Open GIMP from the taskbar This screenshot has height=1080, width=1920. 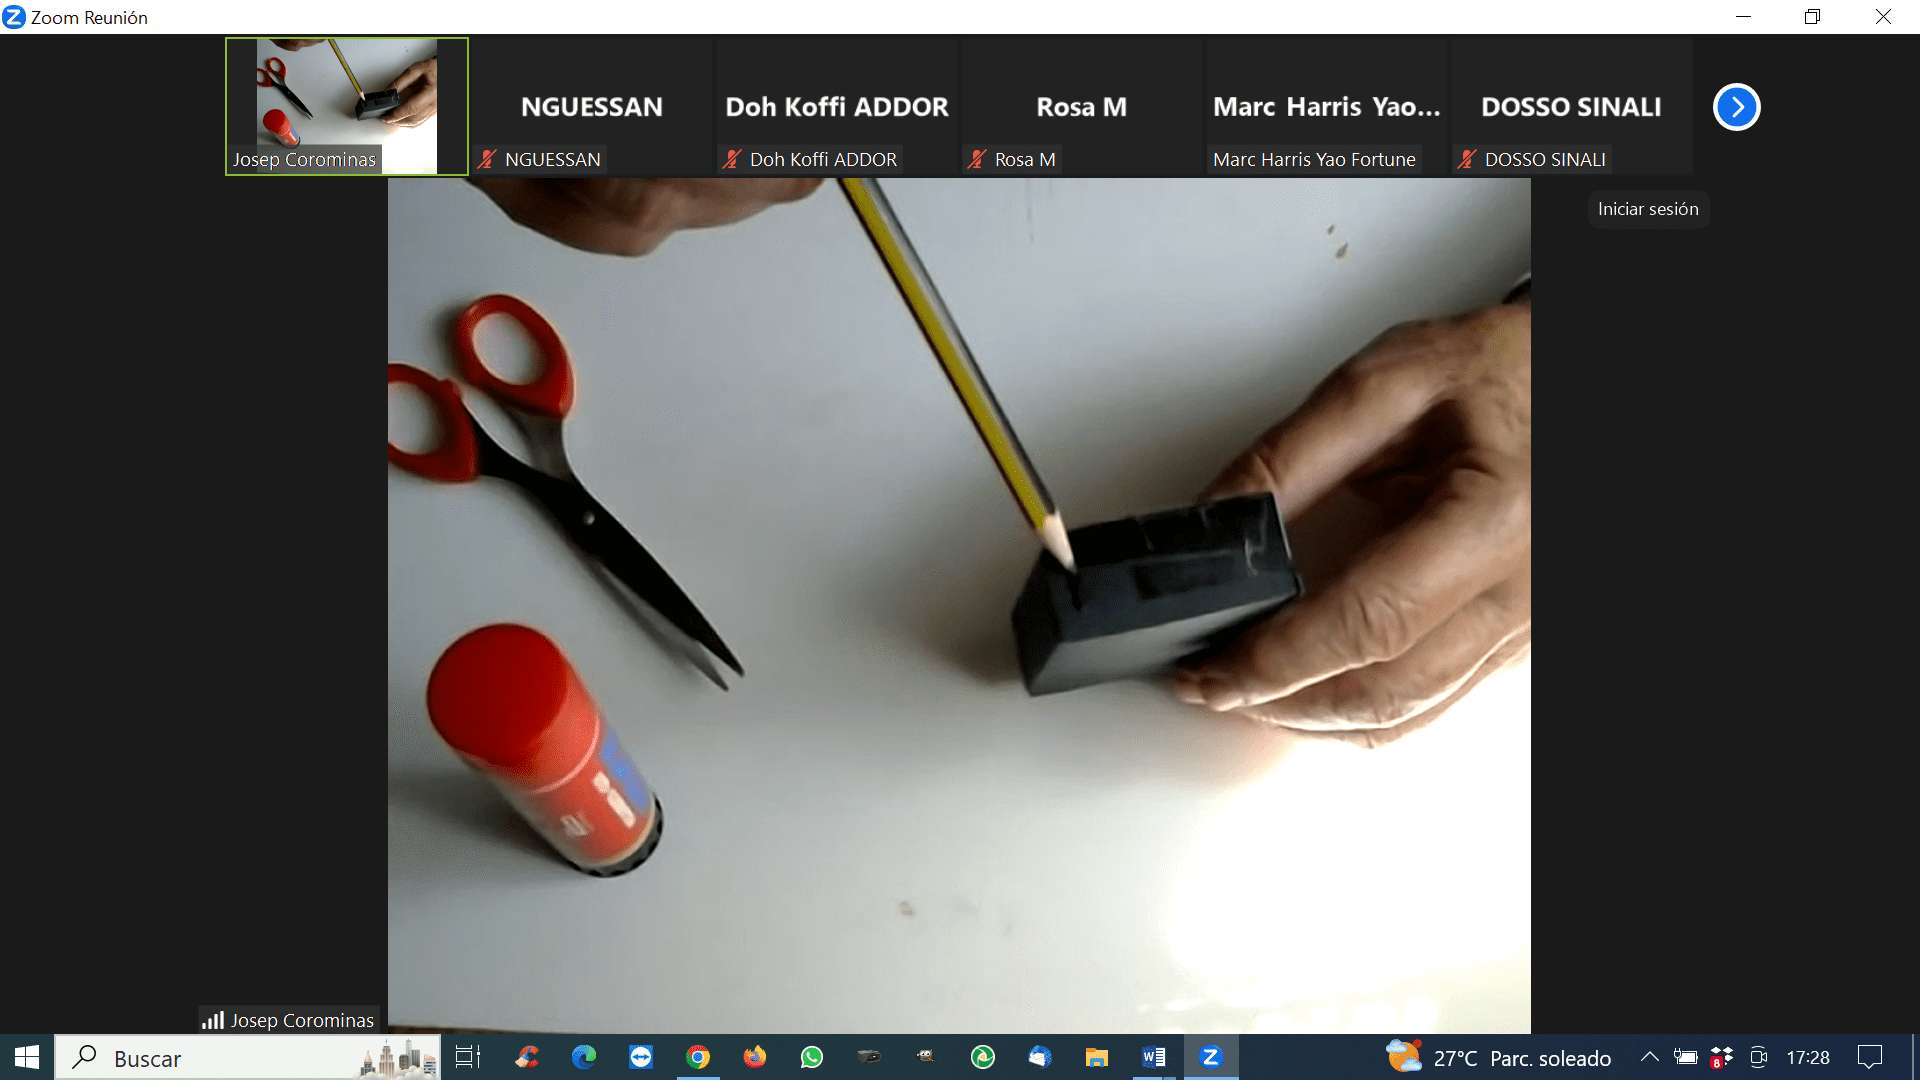(x=926, y=1057)
